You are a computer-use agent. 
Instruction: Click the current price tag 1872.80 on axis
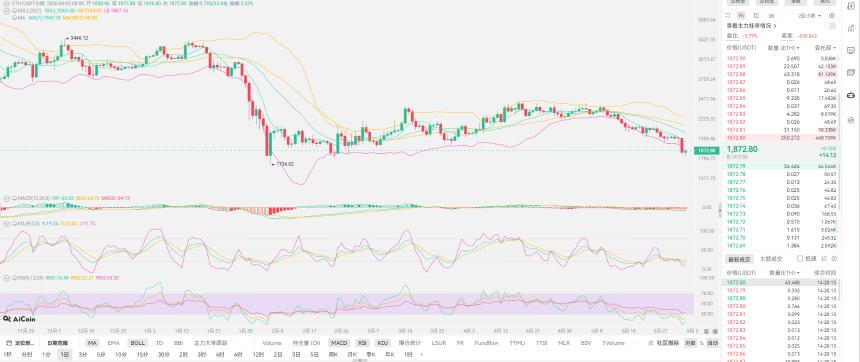click(706, 150)
